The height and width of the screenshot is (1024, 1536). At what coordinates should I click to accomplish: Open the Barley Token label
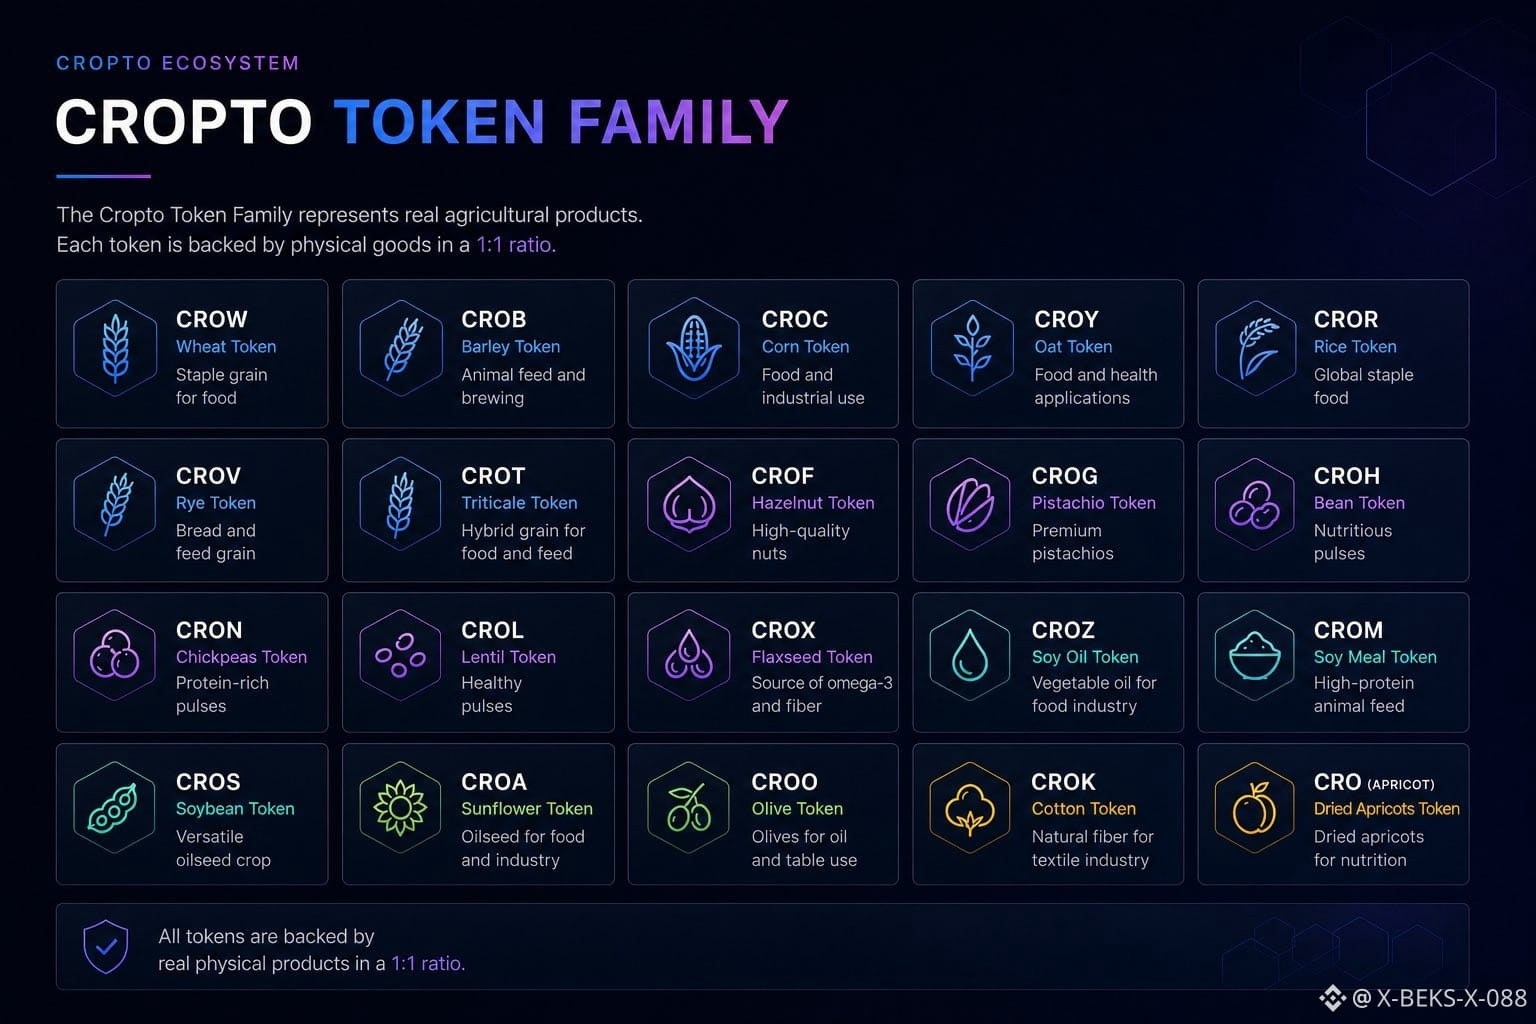coord(510,347)
